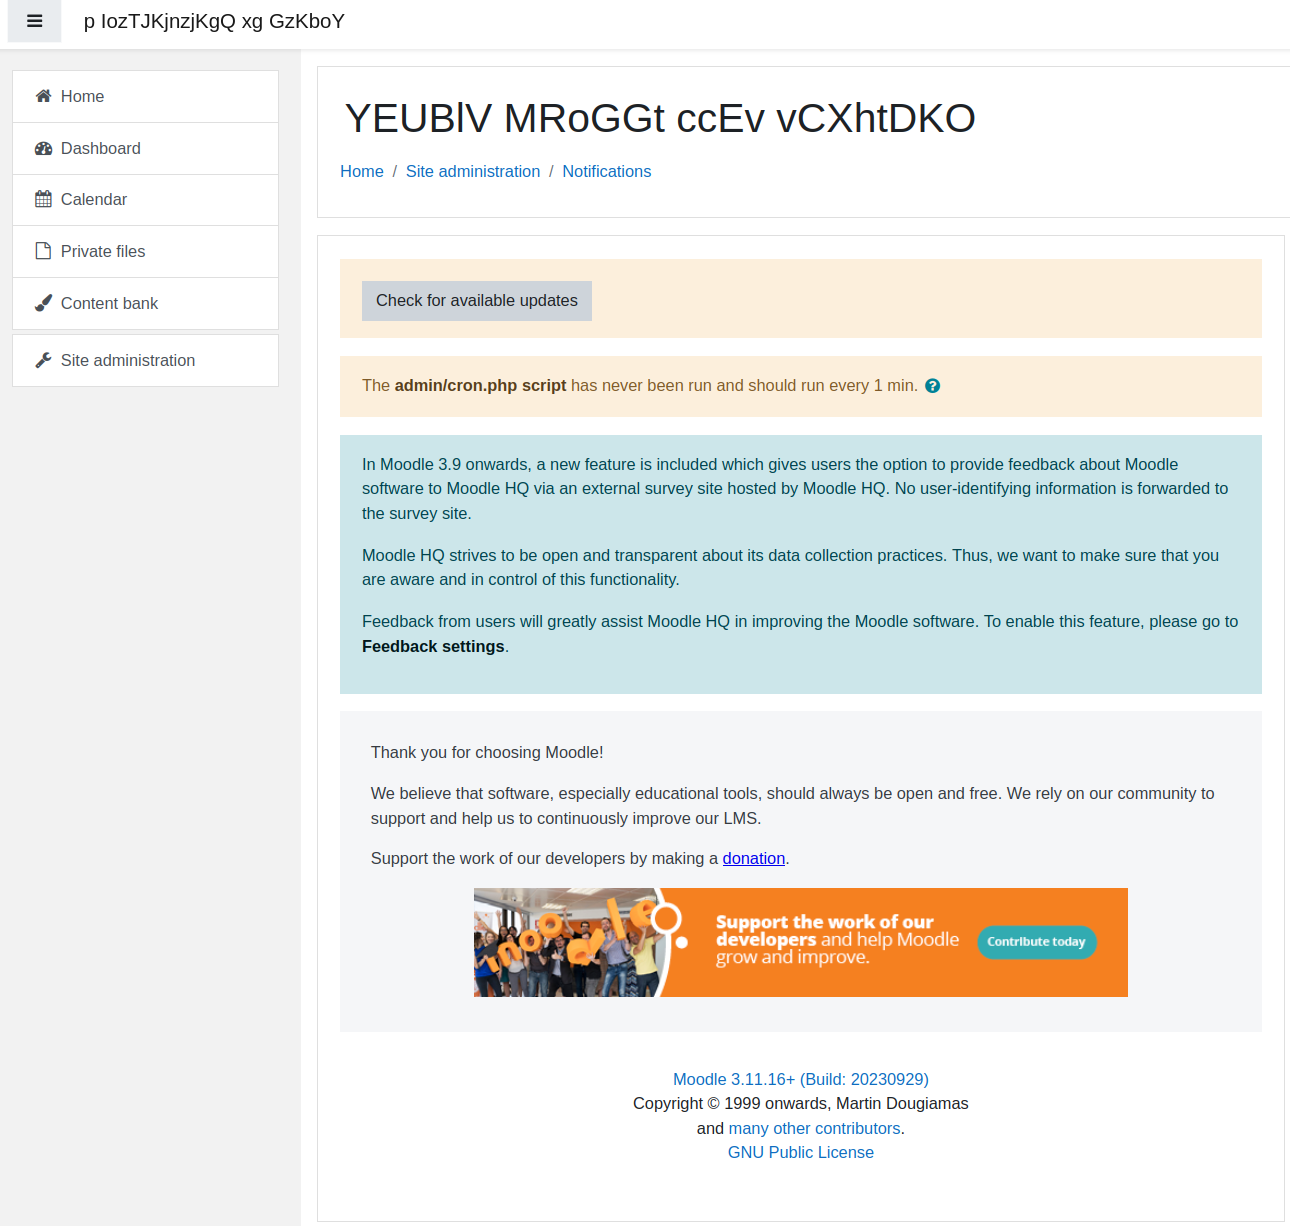Viewport: 1290px width, 1226px height.
Task: Click the Contribute today banner button
Action: (x=1036, y=942)
